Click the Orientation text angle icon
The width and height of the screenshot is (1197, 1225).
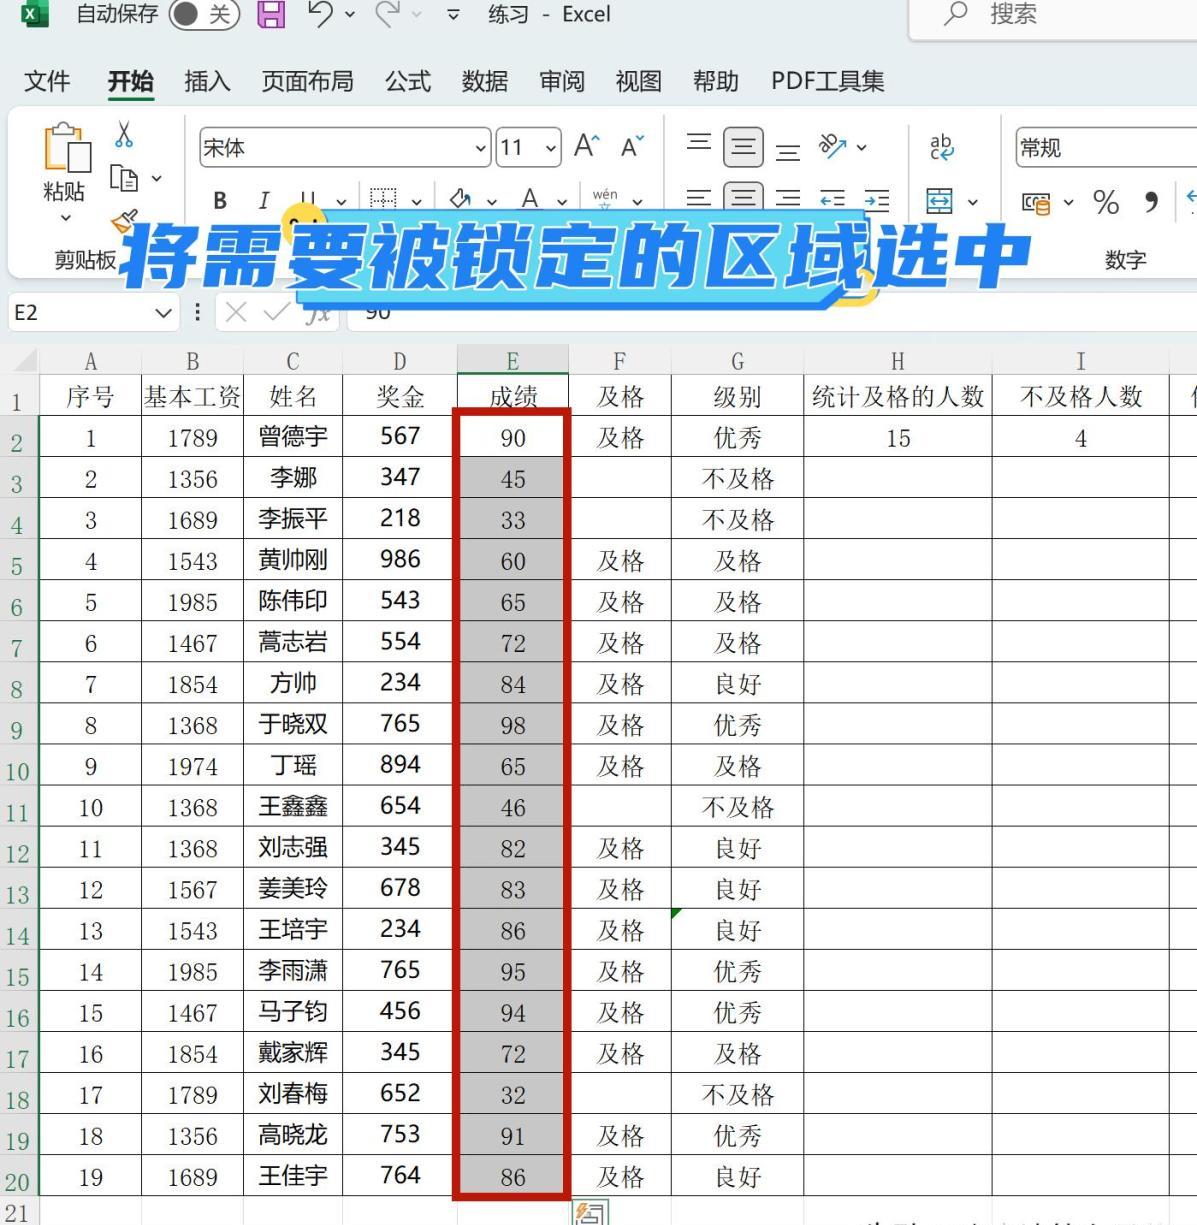(x=833, y=147)
